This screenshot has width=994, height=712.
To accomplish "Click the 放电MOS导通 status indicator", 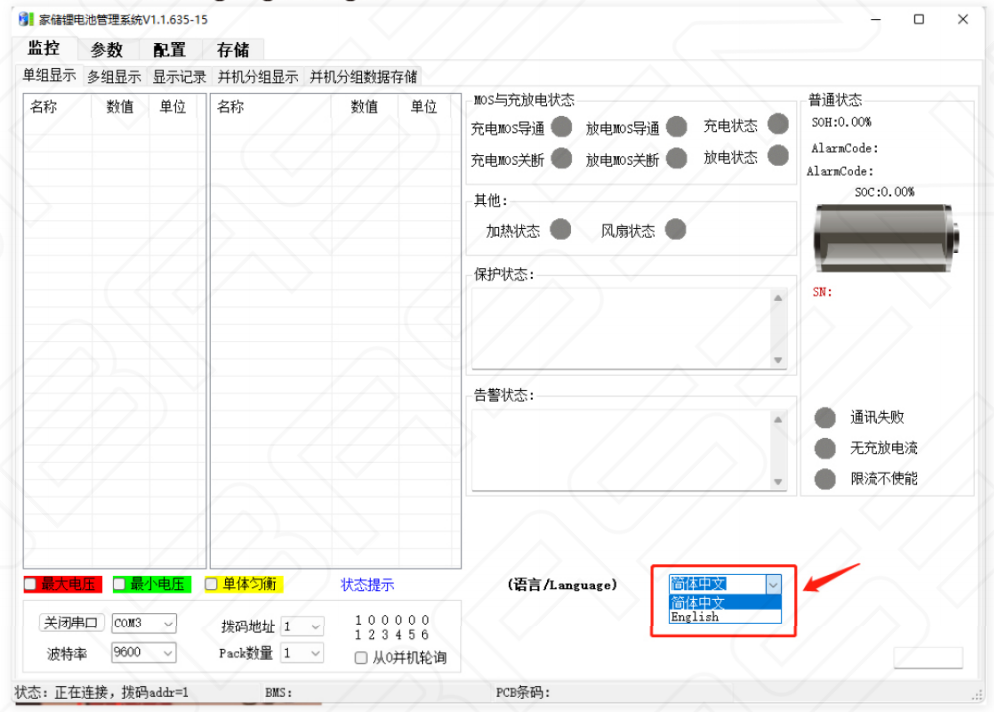I will click(677, 127).
